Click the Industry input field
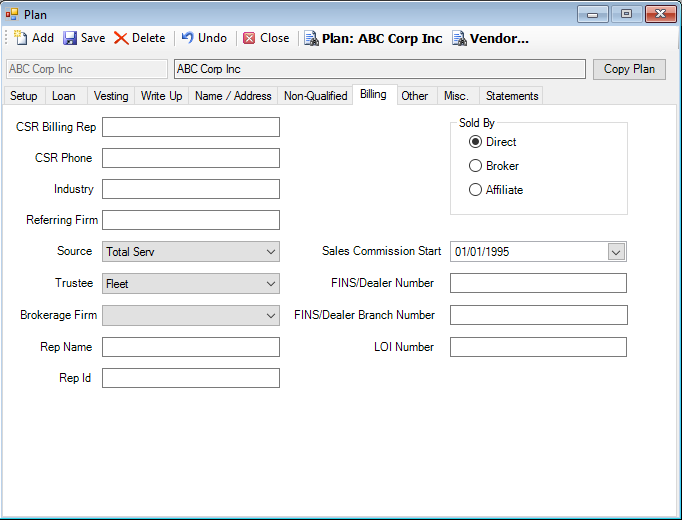682x520 pixels. pyautogui.click(x=191, y=189)
